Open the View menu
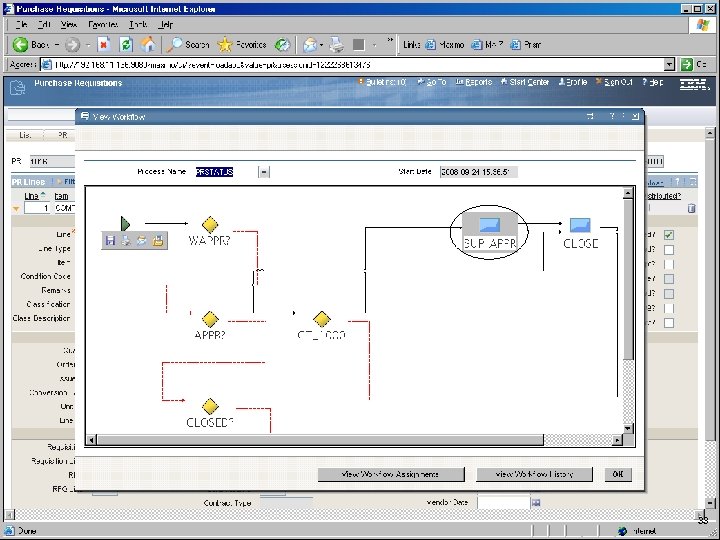This screenshot has height=540, width=720. [69, 24]
